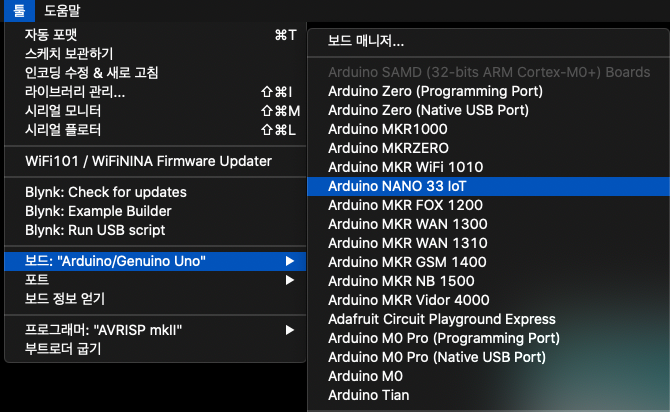Open the 도움말 menu
Viewport: 670px width, 412px height.
tap(62, 10)
